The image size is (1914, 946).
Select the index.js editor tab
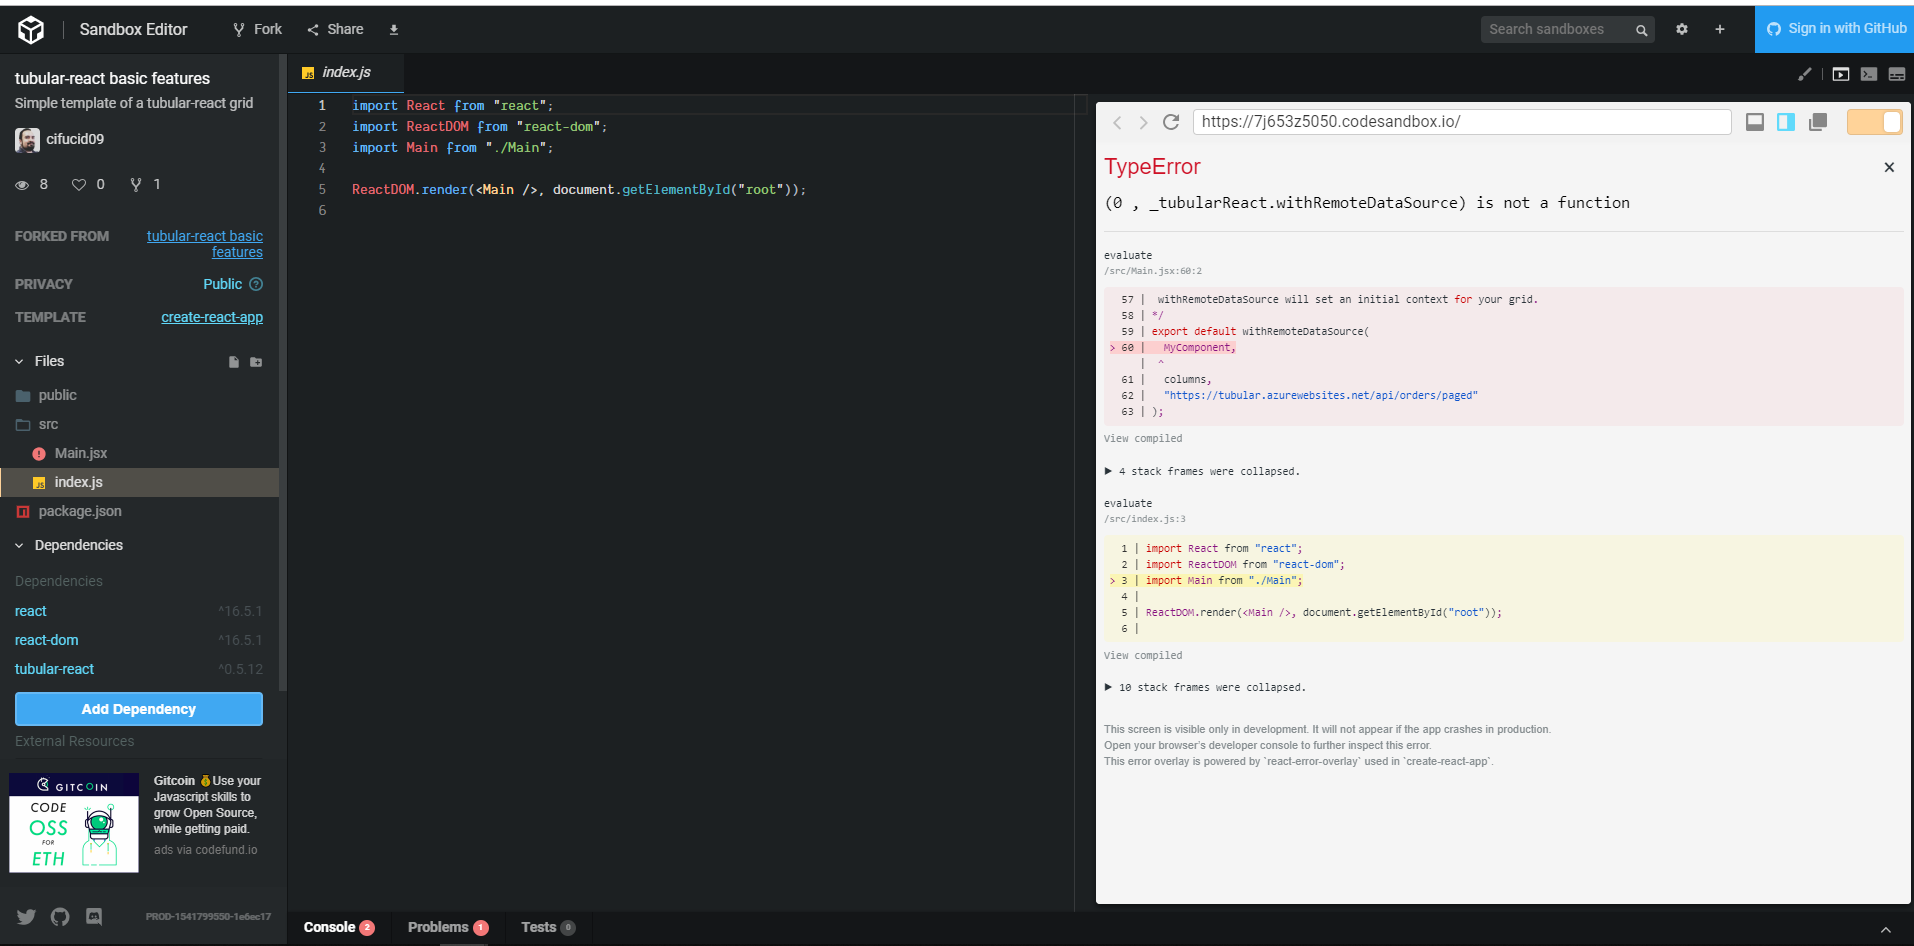click(x=346, y=72)
